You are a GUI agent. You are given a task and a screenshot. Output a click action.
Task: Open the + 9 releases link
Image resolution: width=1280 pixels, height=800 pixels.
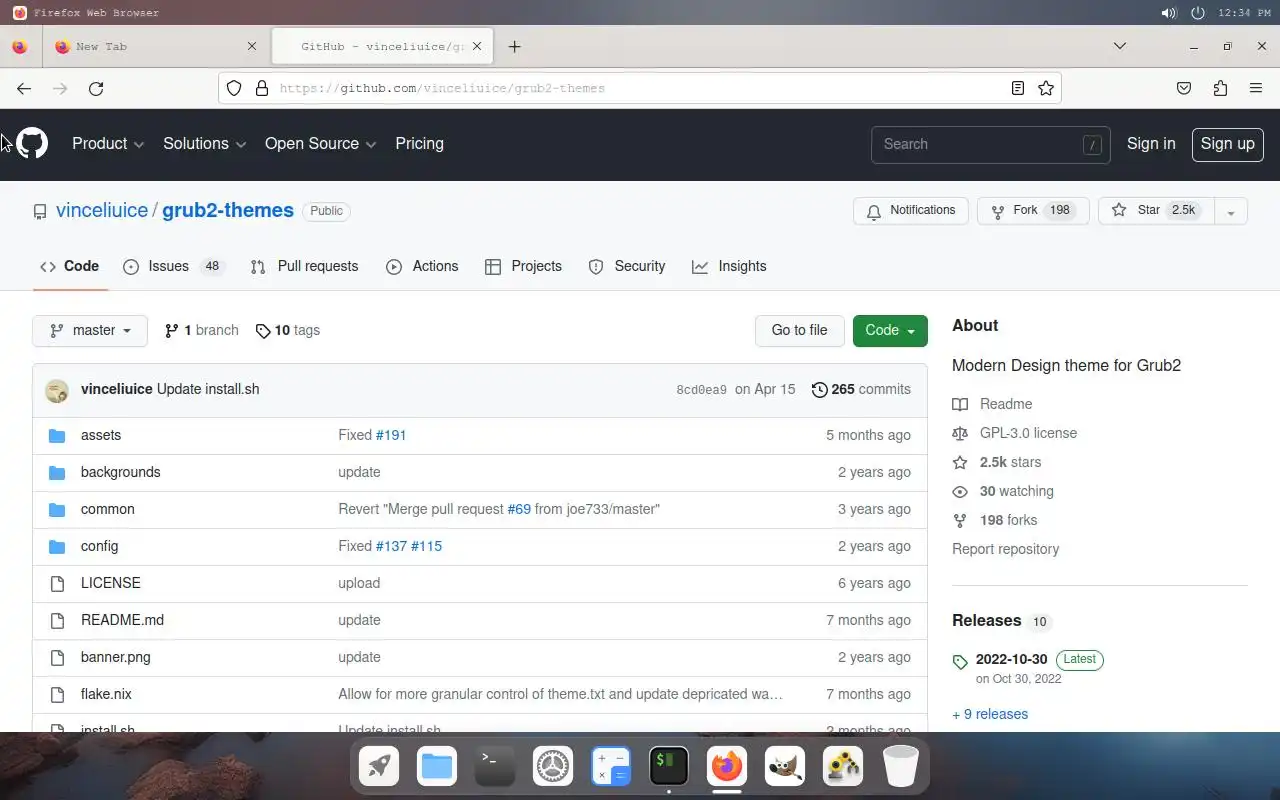pyautogui.click(x=990, y=714)
